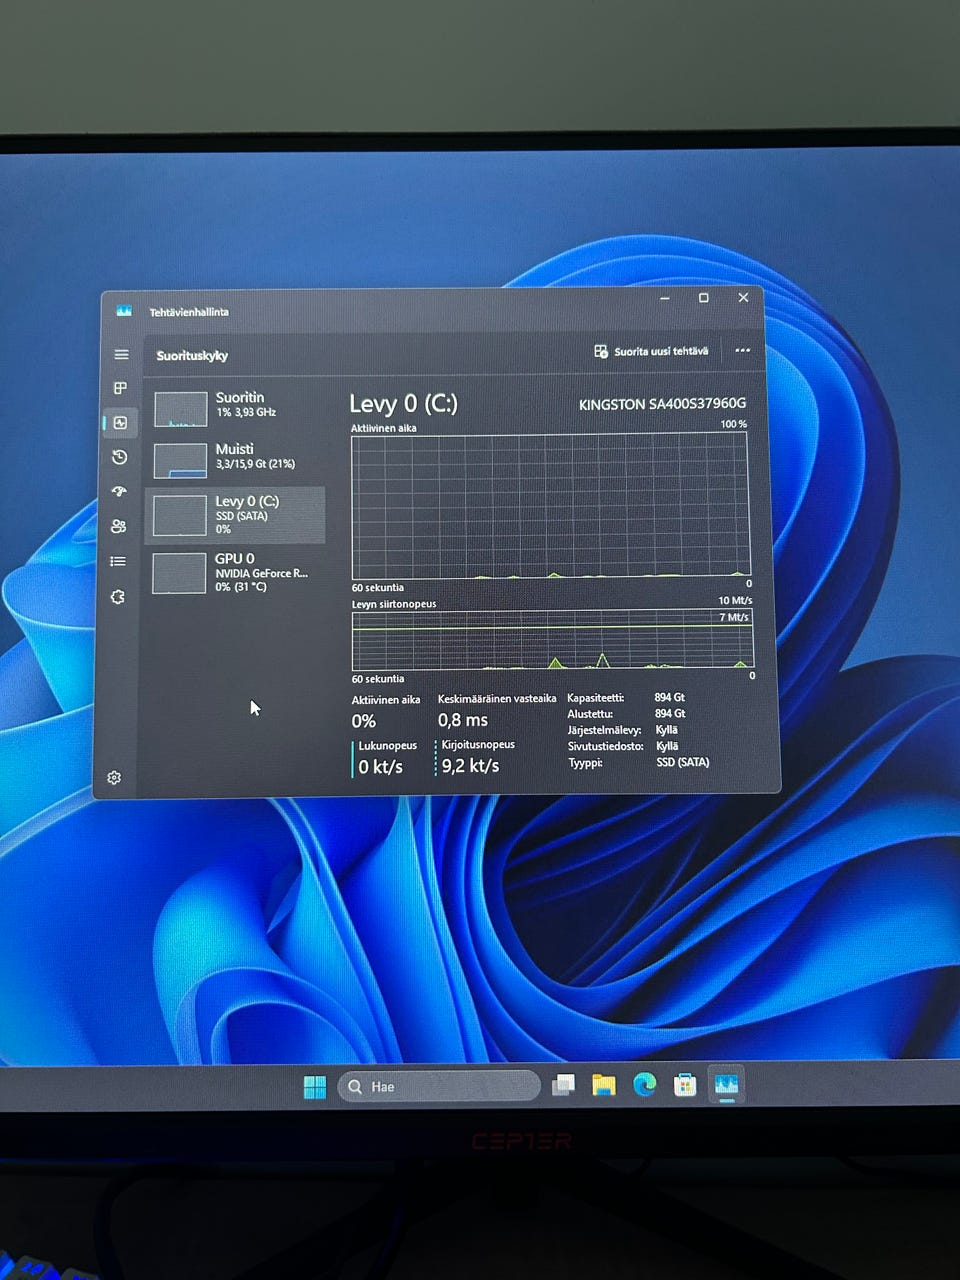Open the App history icon in sidebar
This screenshot has width=960, height=1280.
click(x=120, y=457)
